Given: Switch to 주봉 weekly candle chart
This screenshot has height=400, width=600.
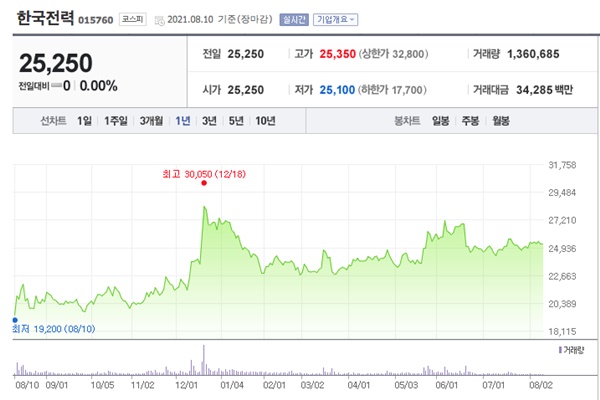Looking at the screenshot, I should click(470, 121).
